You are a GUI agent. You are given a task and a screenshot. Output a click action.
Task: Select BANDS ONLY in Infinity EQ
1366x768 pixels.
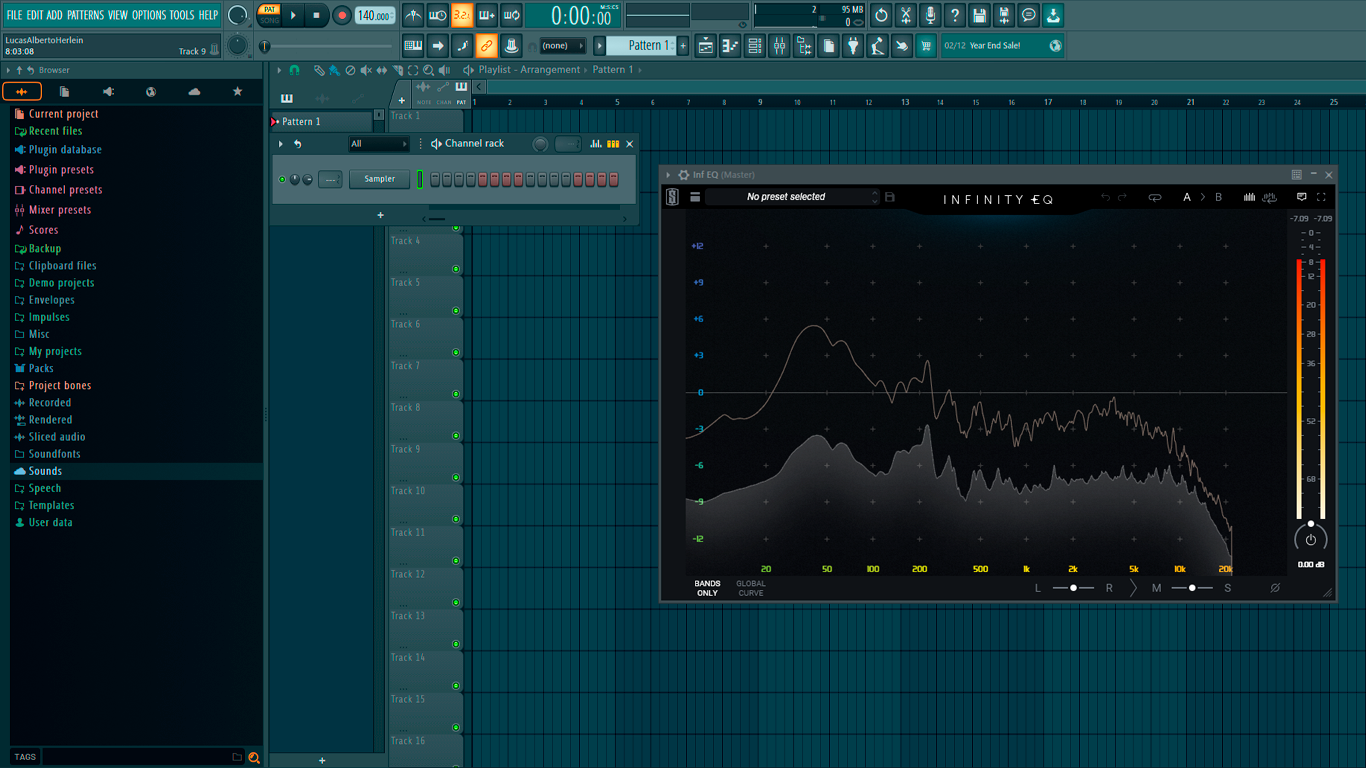click(x=707, y=588)
